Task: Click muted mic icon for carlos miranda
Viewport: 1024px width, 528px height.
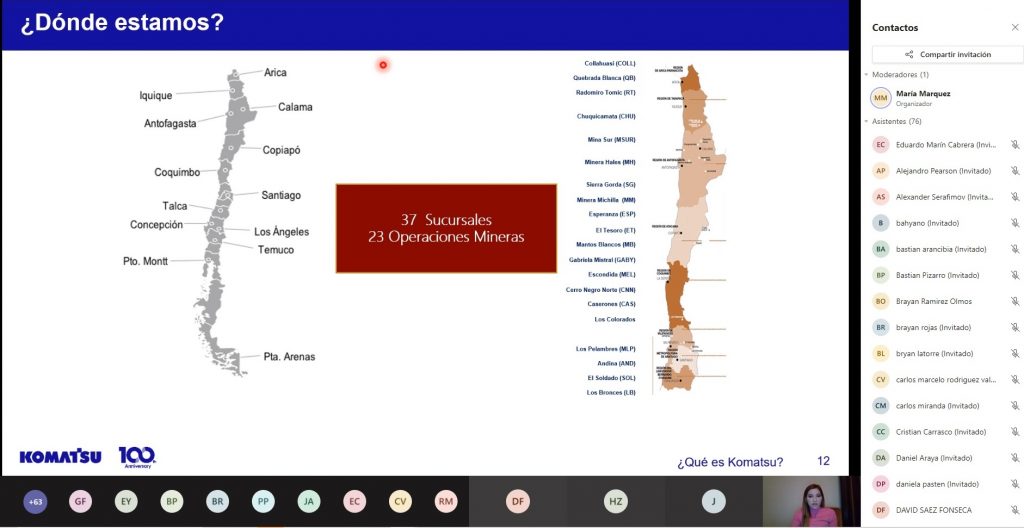Action: click(1015, 406)
